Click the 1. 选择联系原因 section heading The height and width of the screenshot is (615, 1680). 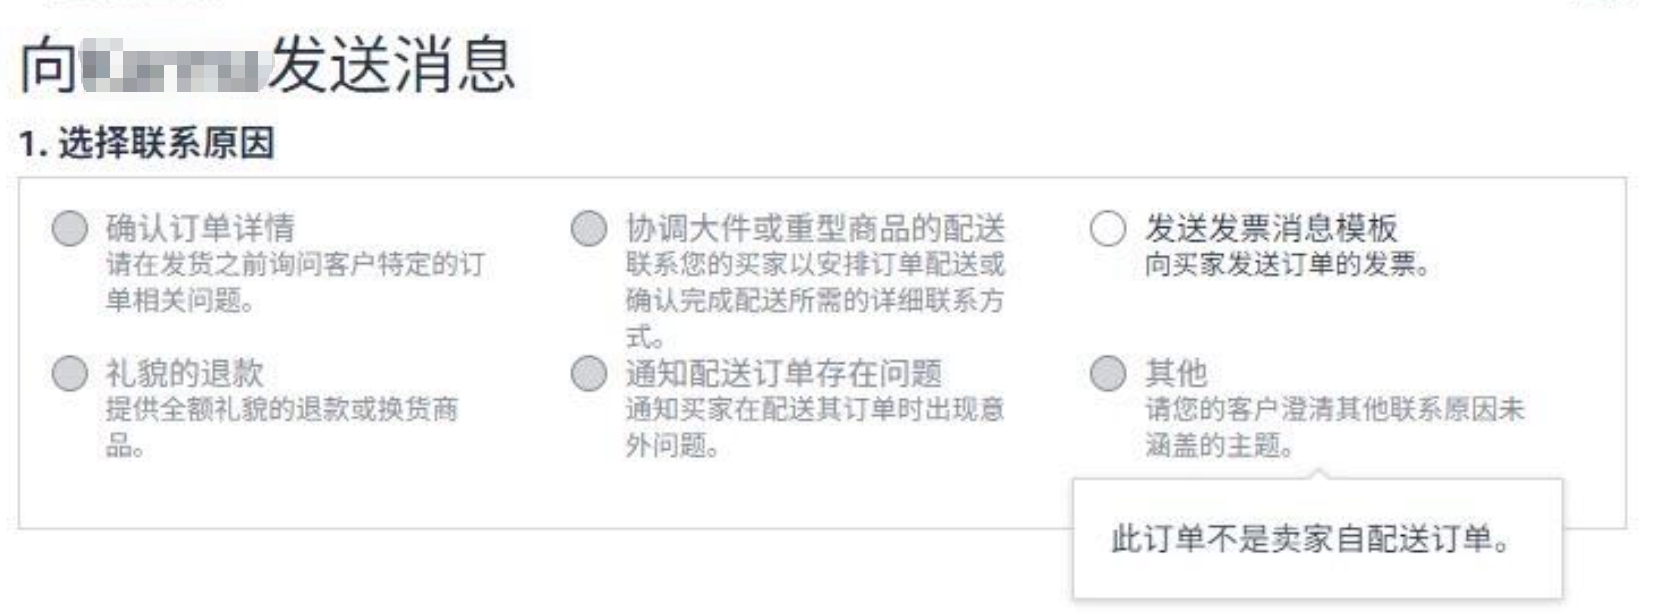click(146, 143)
